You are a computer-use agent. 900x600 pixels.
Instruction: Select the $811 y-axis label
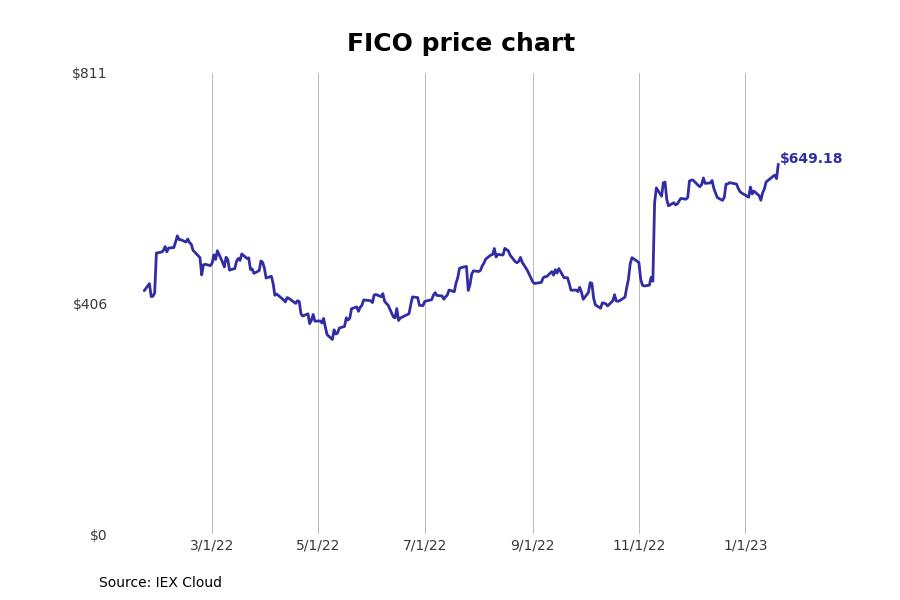[x=89, y=73]
